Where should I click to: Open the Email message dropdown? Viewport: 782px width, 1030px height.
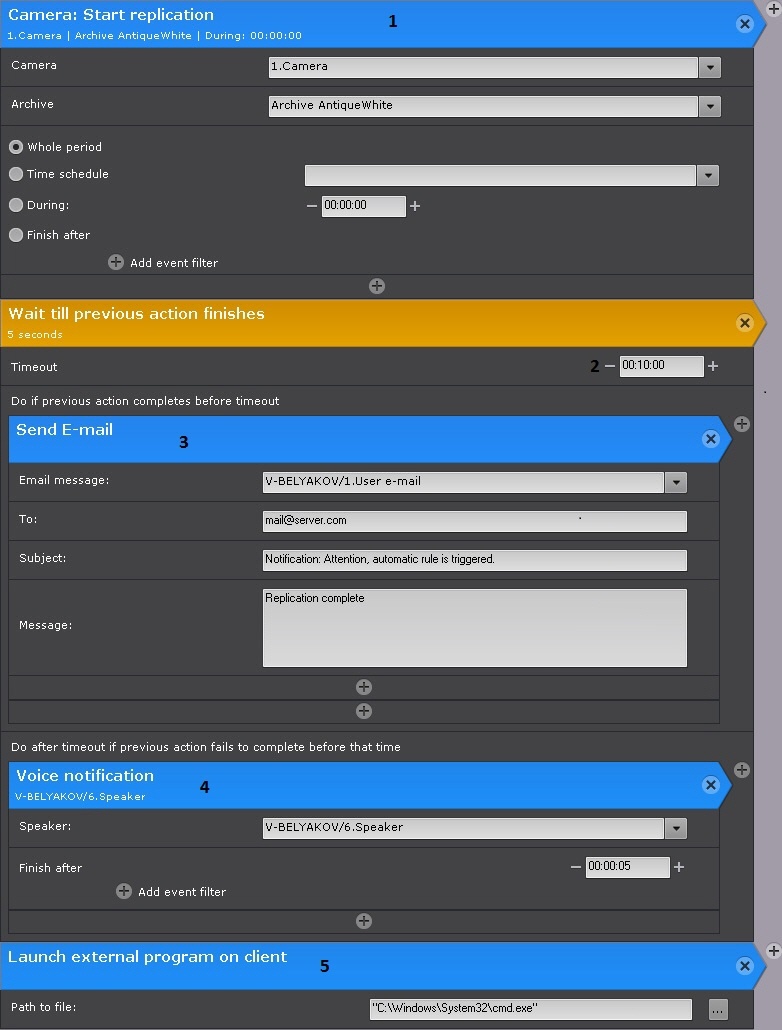tap(676, 482)
